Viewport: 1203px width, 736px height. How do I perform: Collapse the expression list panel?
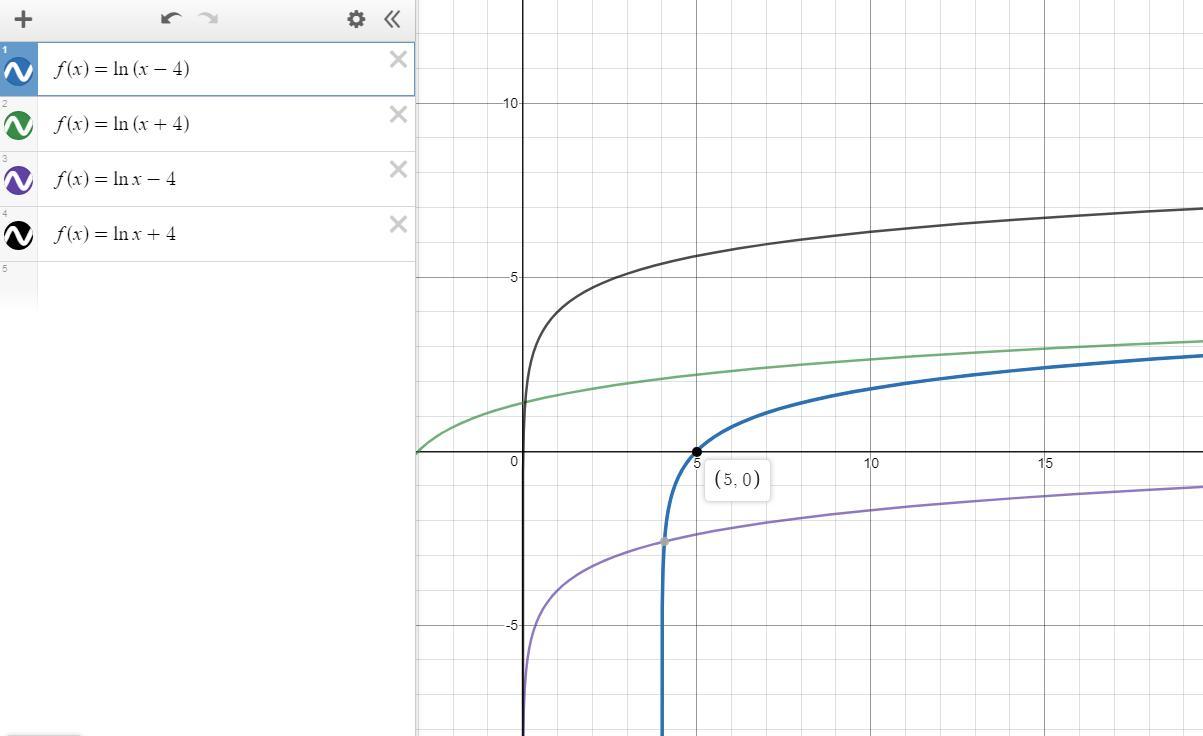[x=392, y=18]
